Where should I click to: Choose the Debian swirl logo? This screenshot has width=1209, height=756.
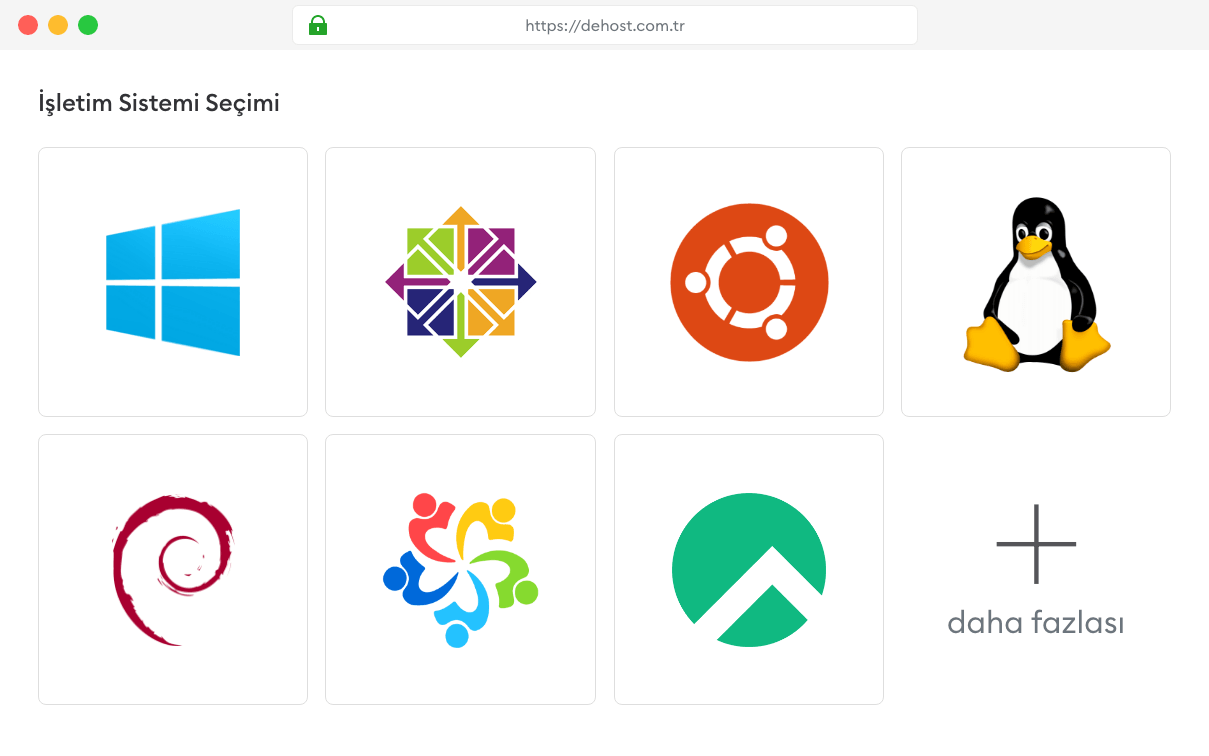(x=173, y=569)
